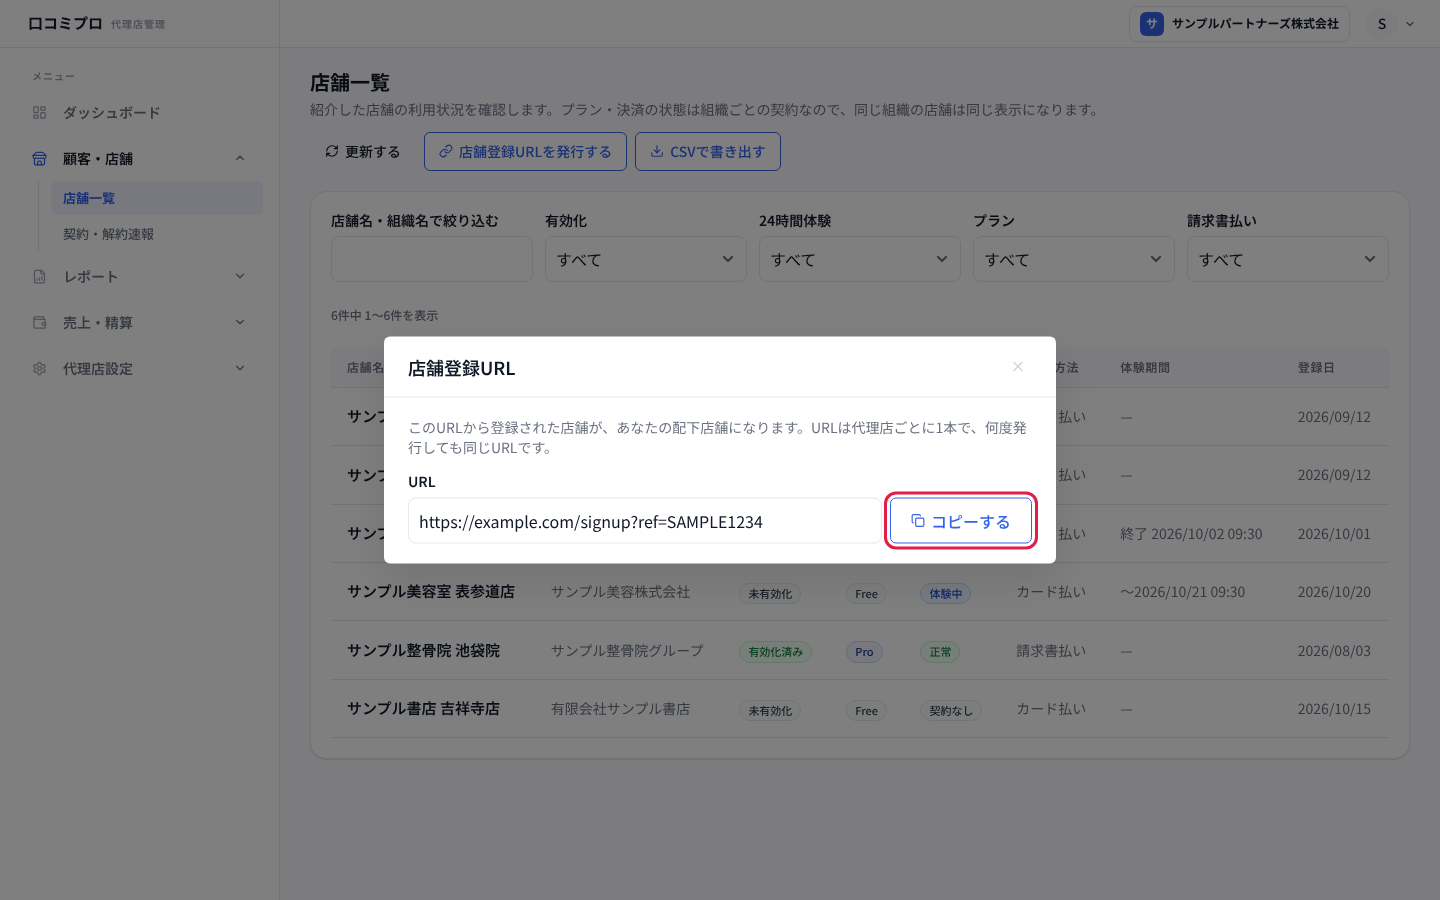The height and width of the screenshot is (900, 1440).
Task: Click the 契約なし status badge
Action: coord(951,711)
